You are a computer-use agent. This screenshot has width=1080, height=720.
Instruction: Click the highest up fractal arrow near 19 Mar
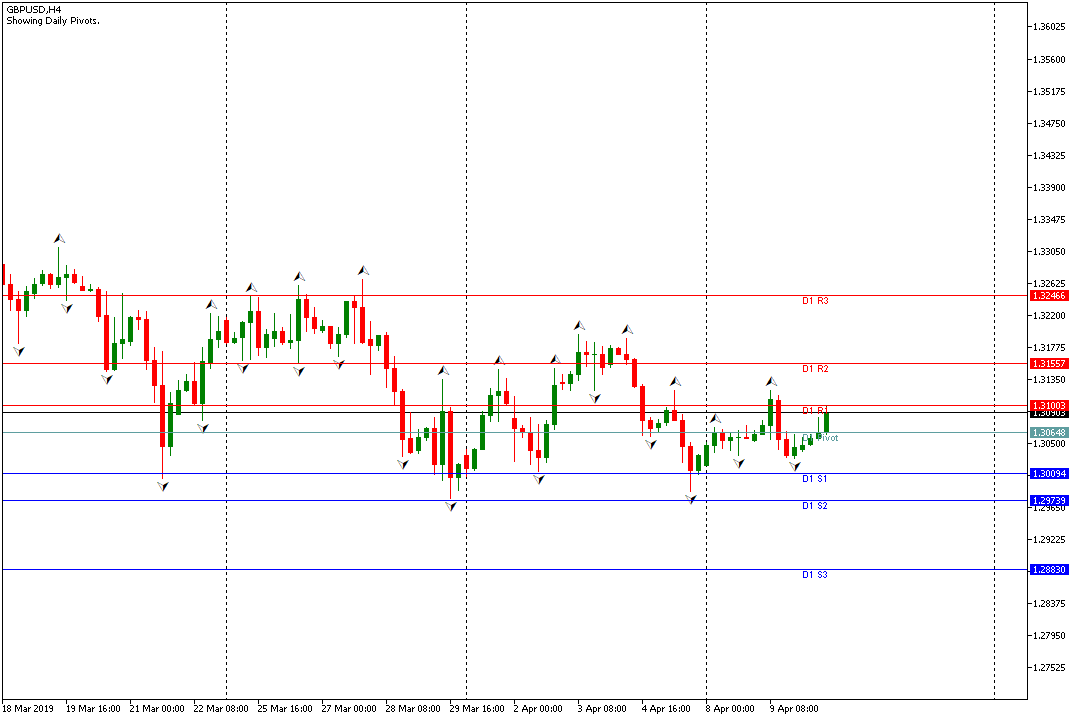click(x=59, y=238)
